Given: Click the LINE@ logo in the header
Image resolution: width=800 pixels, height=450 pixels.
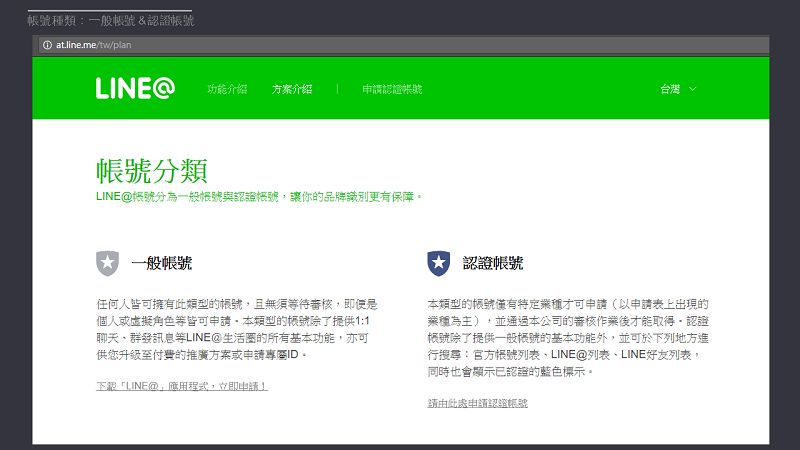Looking at the screenshot, I should [135, 88].
